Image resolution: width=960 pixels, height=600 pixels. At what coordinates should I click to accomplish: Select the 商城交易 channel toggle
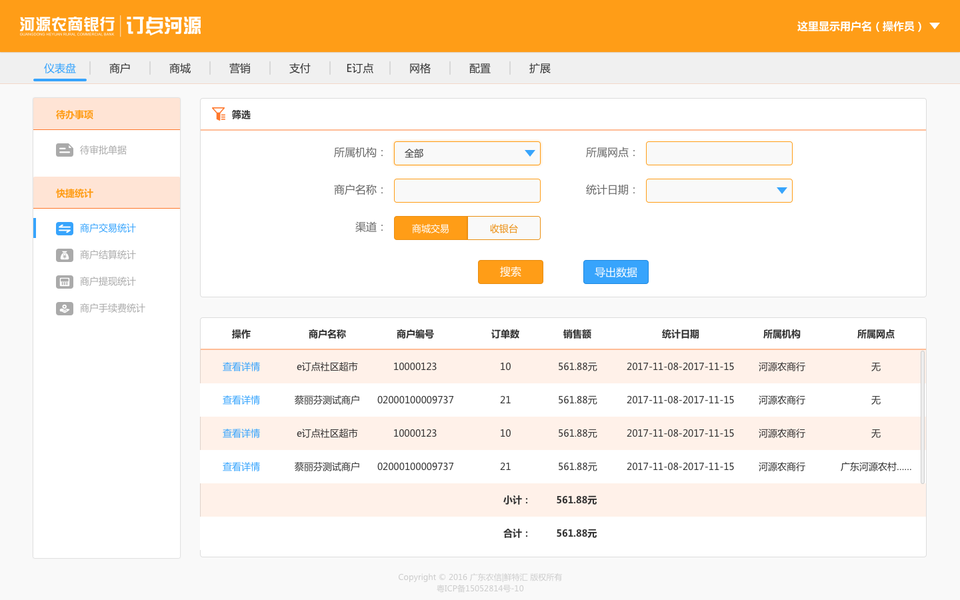[430, 228]
